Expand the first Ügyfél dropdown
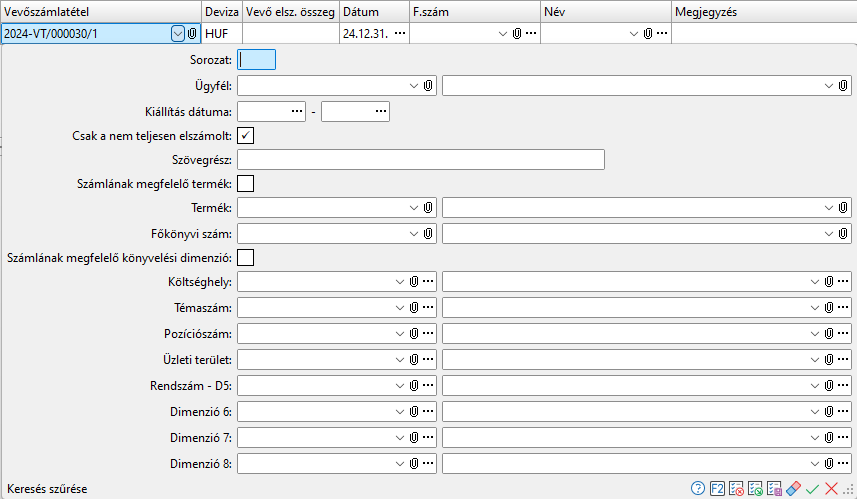 coord(414,86)
